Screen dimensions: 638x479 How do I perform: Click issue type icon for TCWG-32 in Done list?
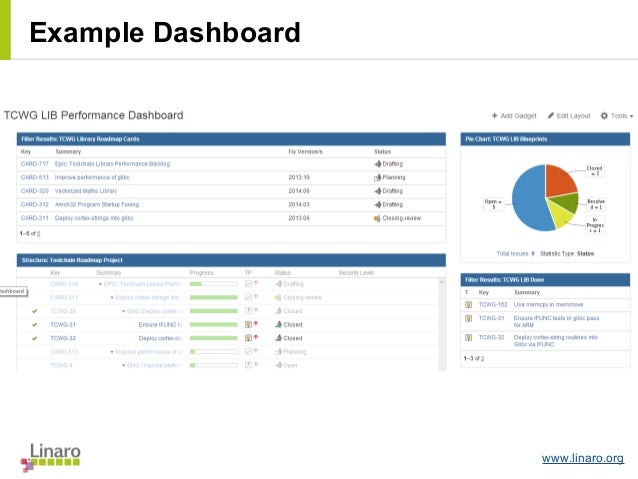469,337
